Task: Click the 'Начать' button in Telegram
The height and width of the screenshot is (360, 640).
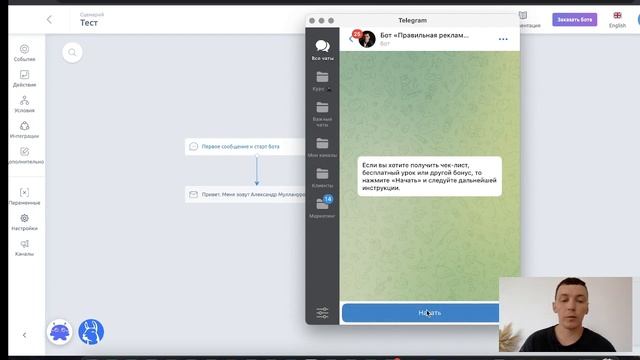Action: [420, 313]
